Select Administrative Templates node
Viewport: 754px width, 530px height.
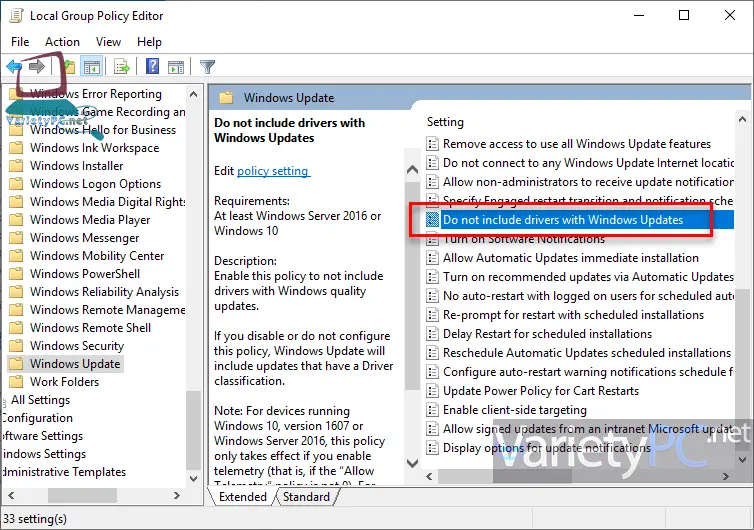pos(63,472)
